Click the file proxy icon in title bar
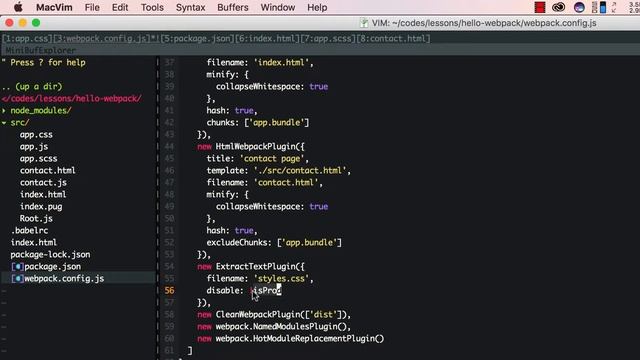 click(x=364, y=23)
